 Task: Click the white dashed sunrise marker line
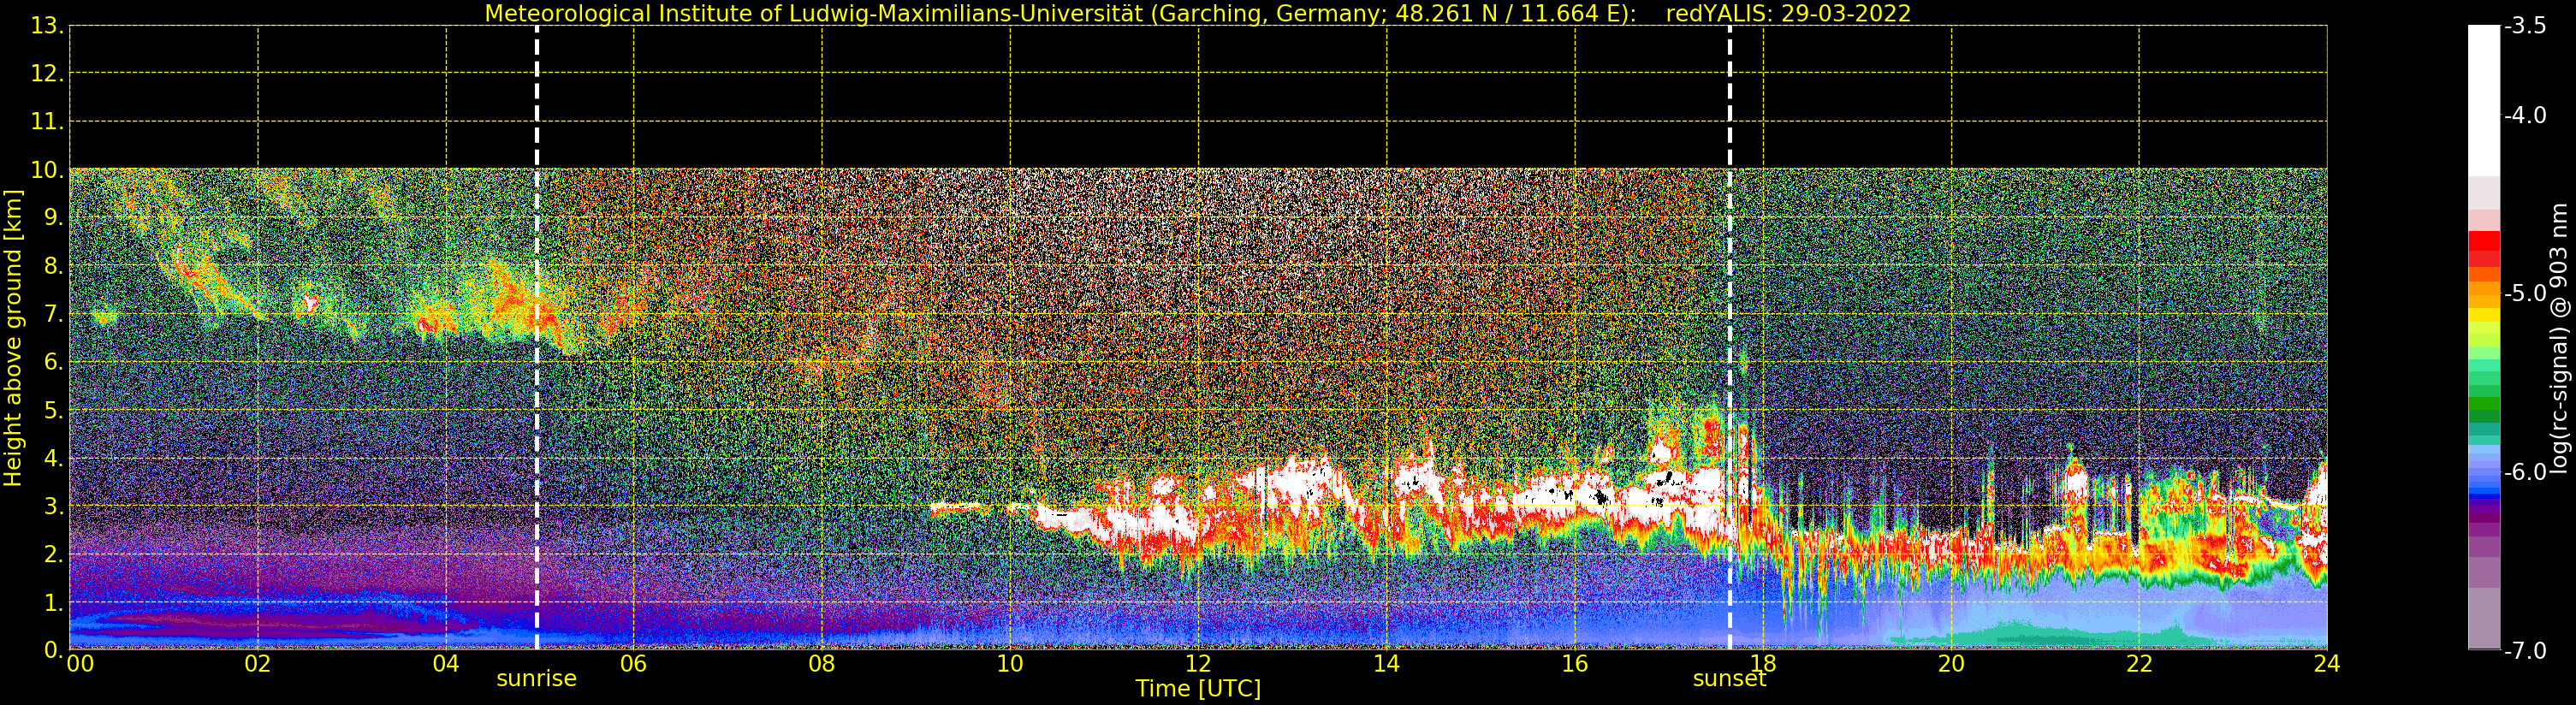(x=537, y=338)
